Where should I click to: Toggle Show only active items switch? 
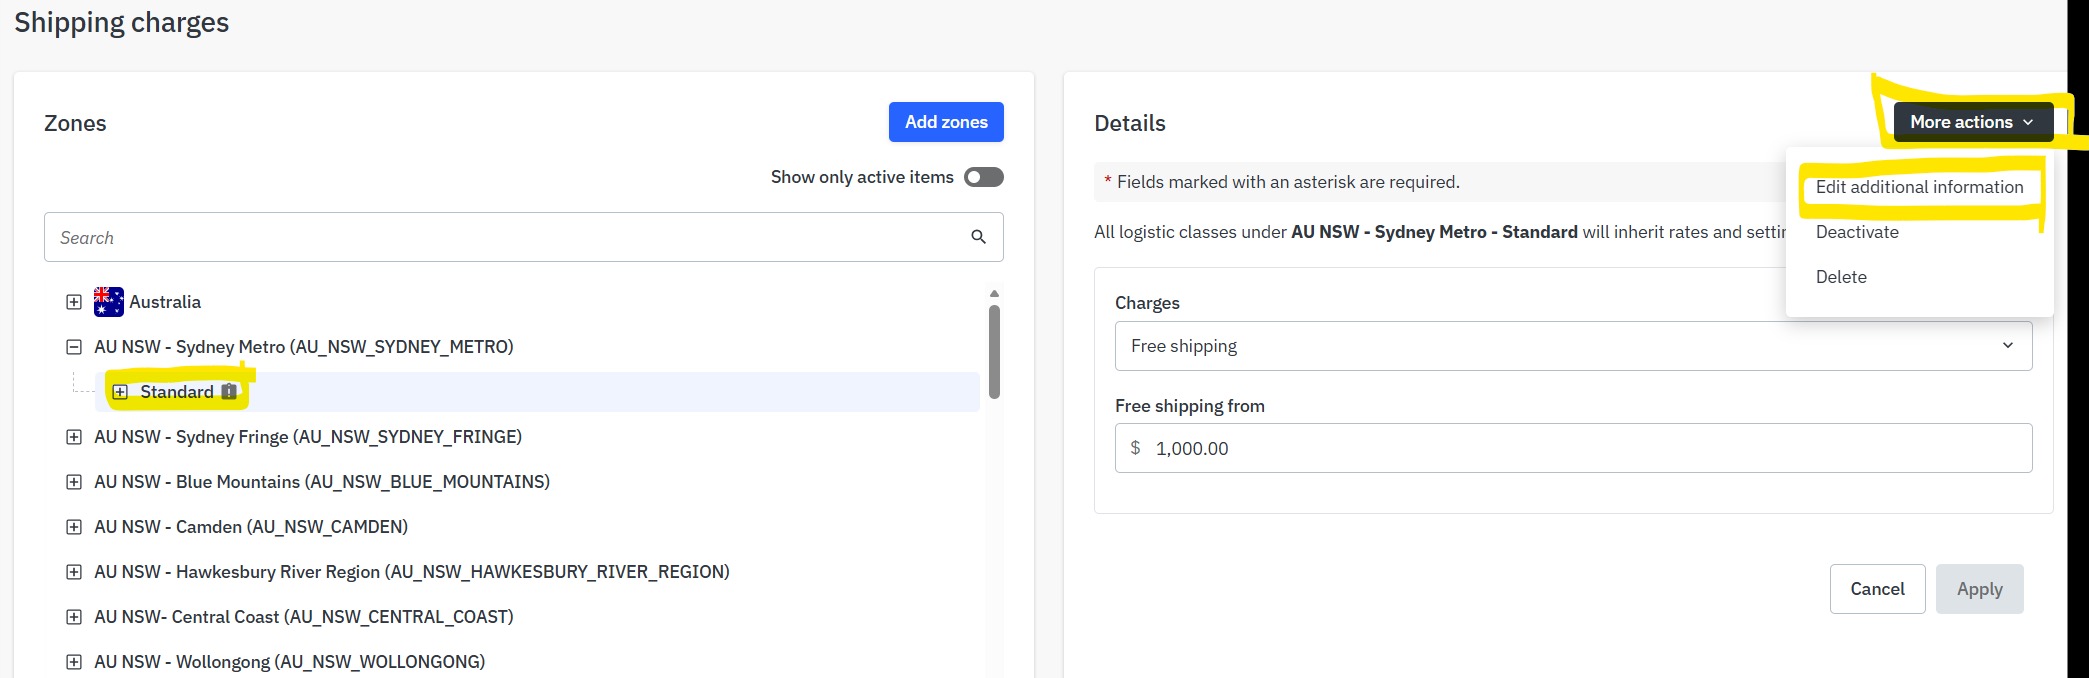click(983, 177)
